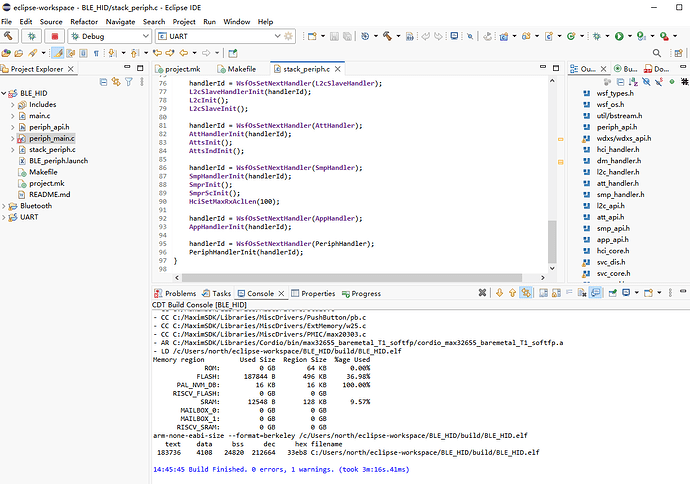The image size is (690, 484).
Task: Select BLE_periph.launch file
Action: click(x=59, y=161)
